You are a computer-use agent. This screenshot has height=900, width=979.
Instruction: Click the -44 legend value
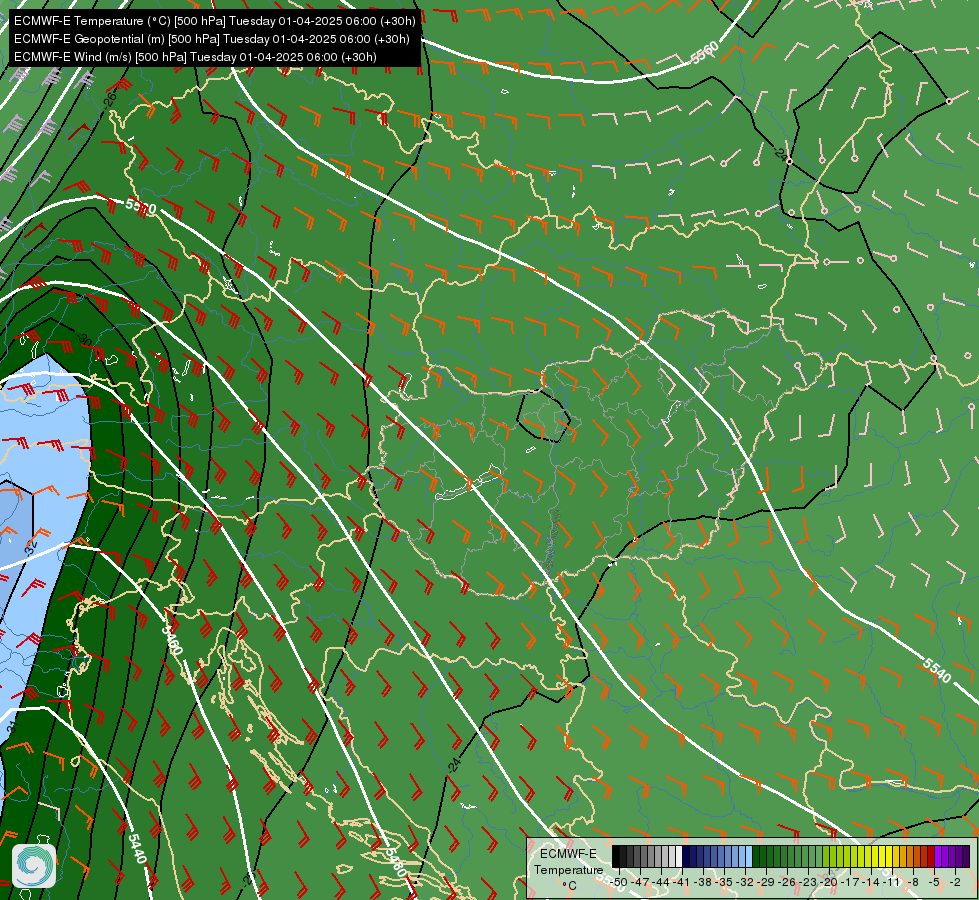(661, 882)
